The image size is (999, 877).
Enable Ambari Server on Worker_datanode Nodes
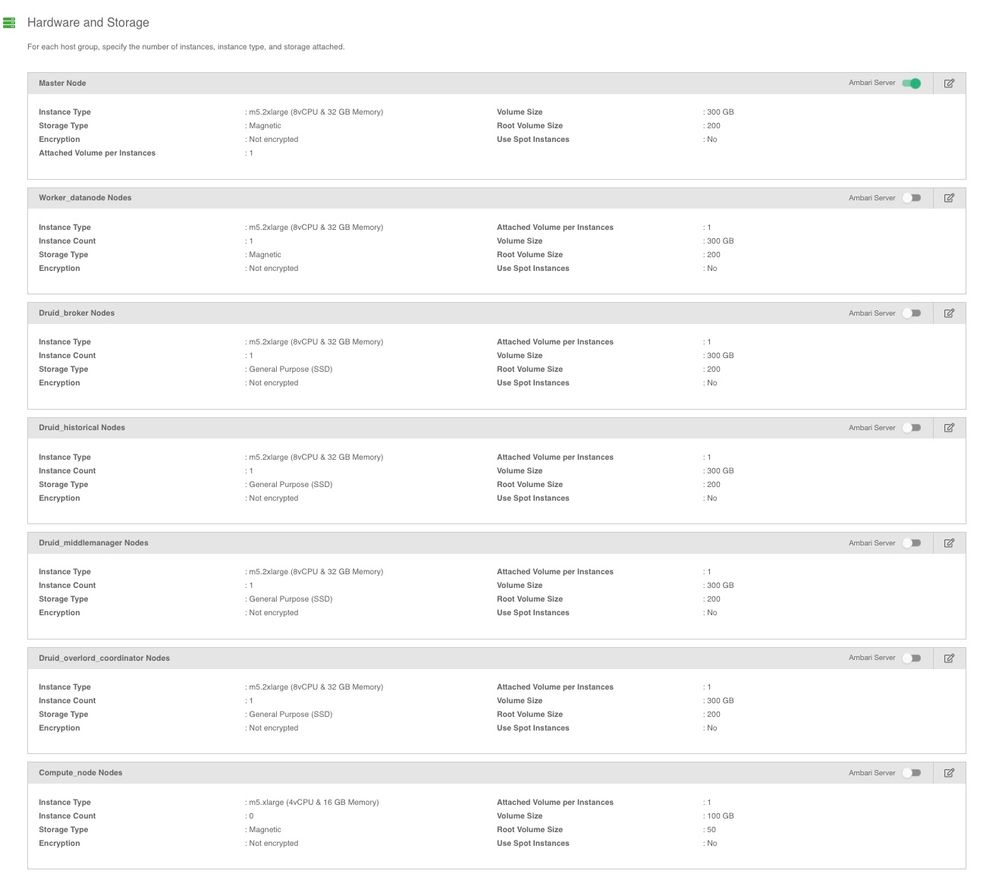(911, 198)
